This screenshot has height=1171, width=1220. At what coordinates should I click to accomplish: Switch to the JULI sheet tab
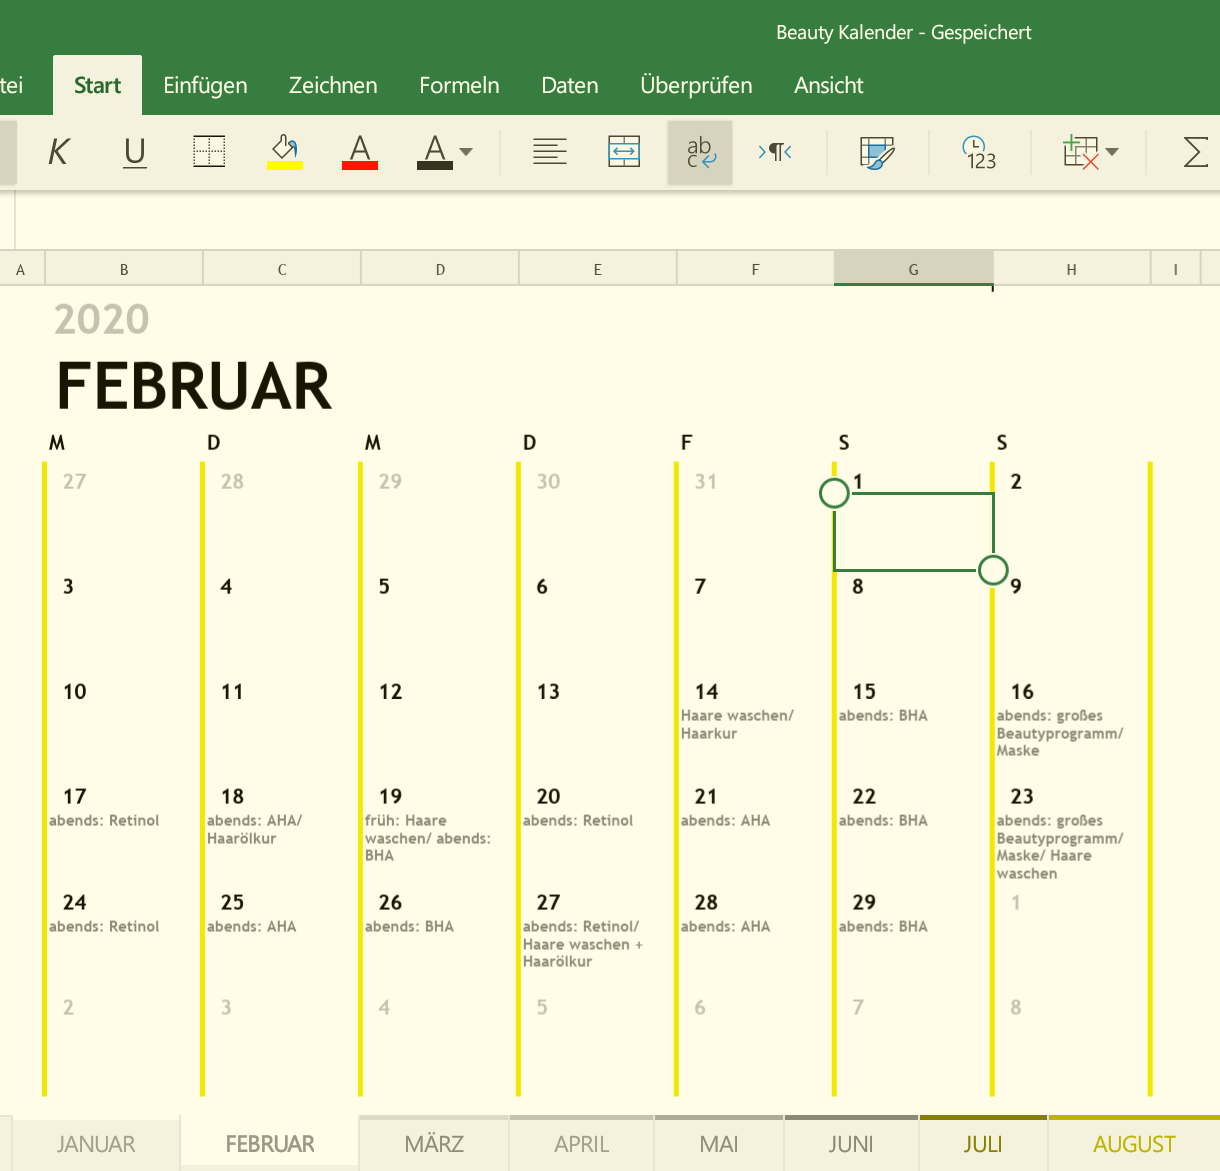tap(983, 1143)
